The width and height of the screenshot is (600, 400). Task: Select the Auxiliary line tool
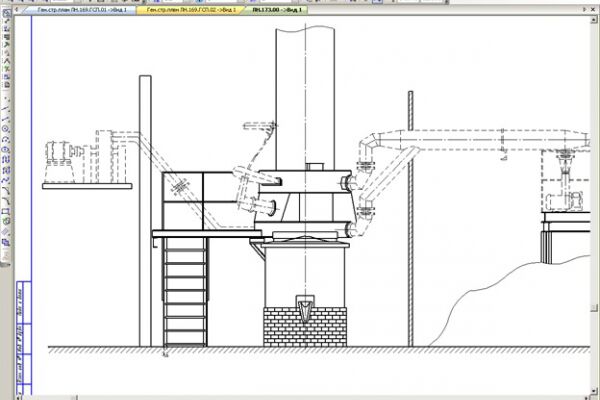coord(7,109)
